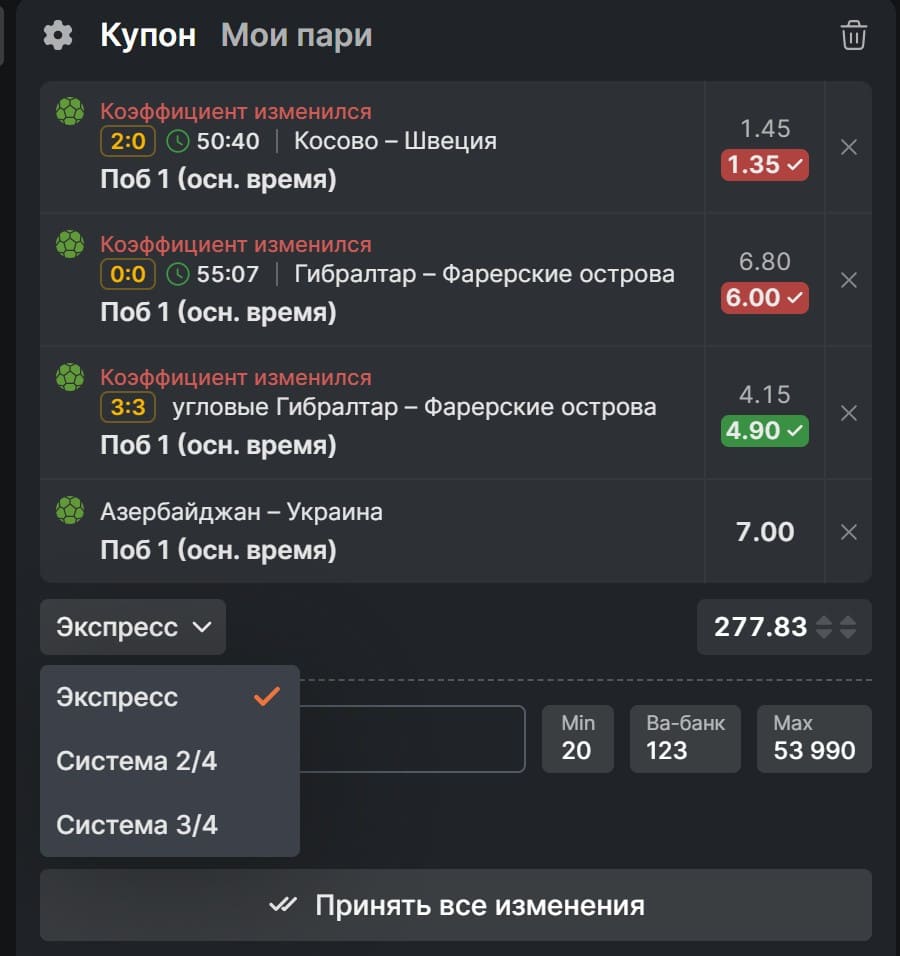The height and width of the screenshot is (956, 900).
Task: Clear the coupon with trash icon
Action: pos(853,36)
